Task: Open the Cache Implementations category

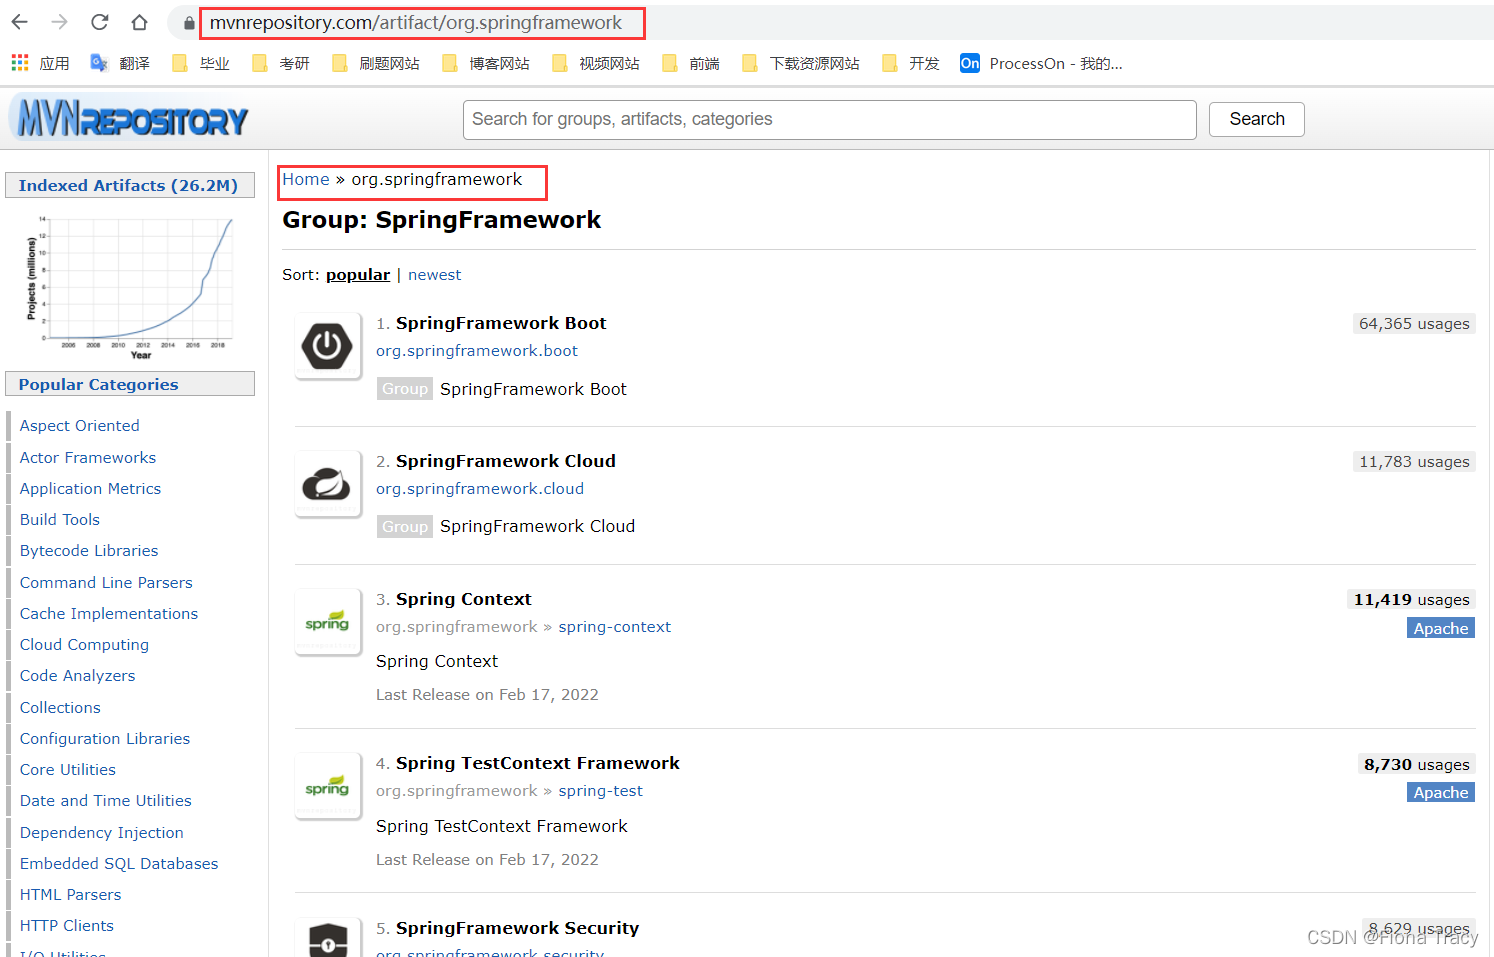Action: (x=109, y=614)
